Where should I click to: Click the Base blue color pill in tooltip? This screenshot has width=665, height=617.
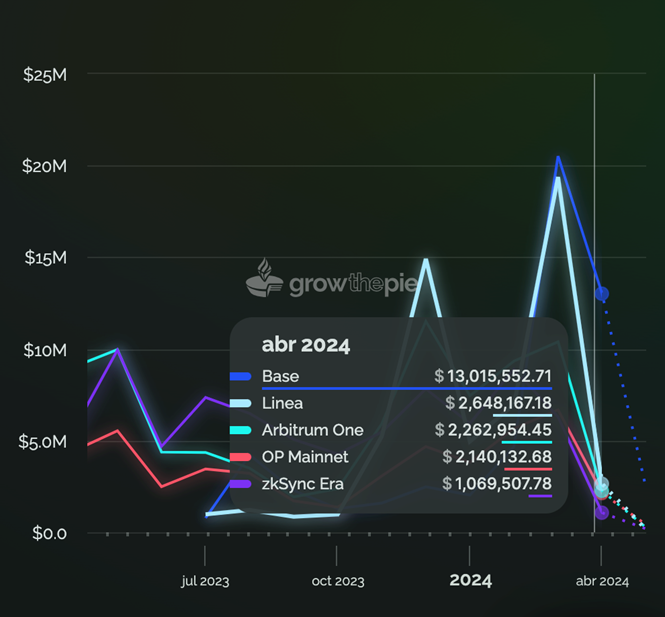pos(240,376)
